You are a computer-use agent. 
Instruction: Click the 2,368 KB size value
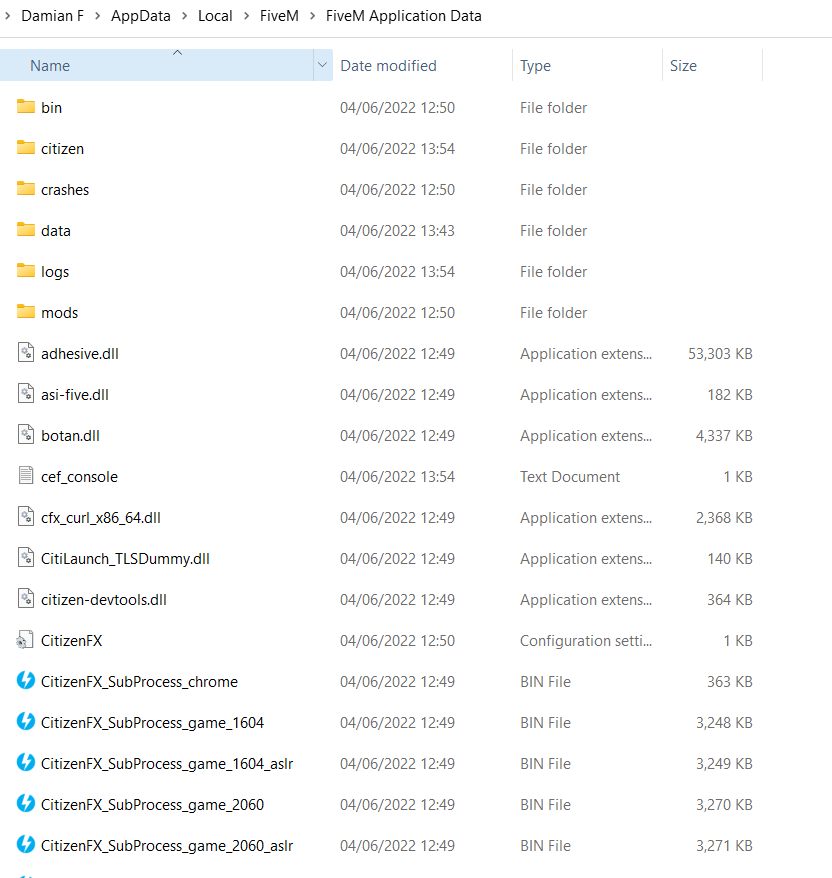[724, 517]
